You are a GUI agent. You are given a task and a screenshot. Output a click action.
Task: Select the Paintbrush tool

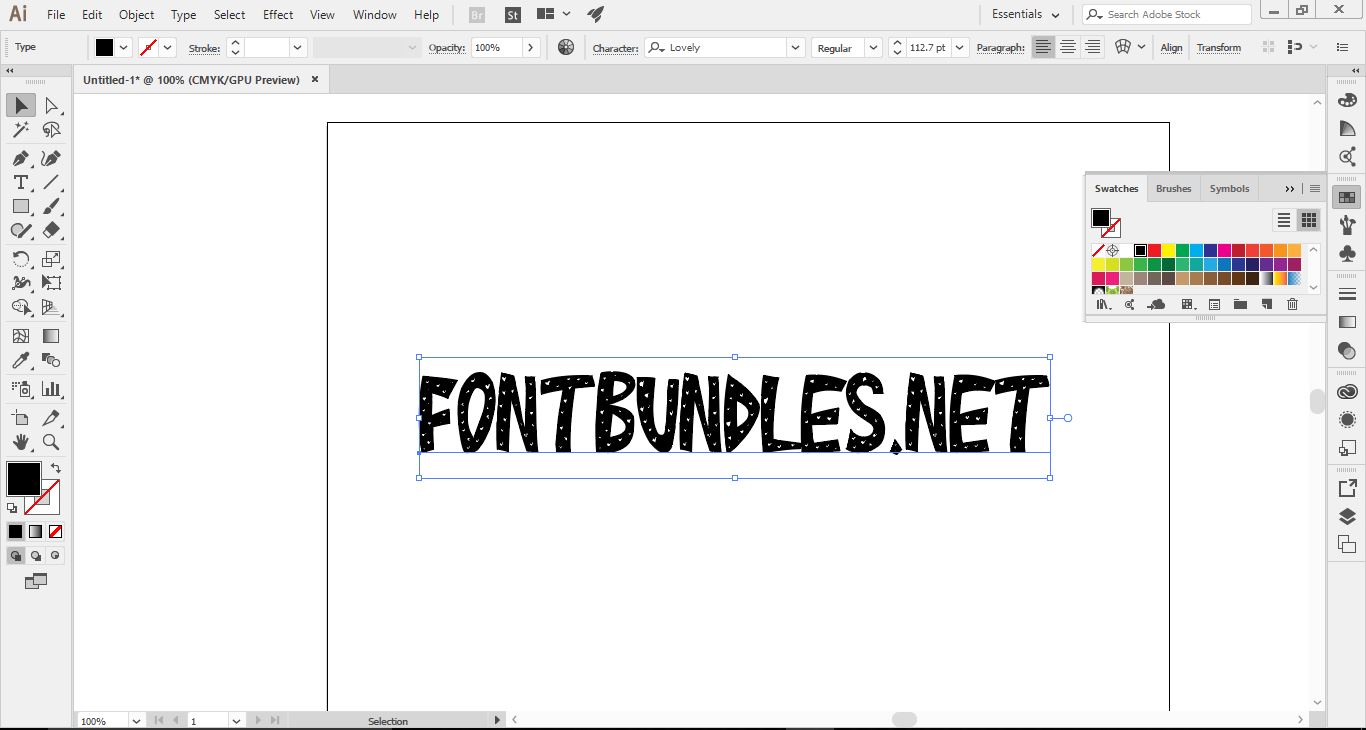click(x=51, y=206)
